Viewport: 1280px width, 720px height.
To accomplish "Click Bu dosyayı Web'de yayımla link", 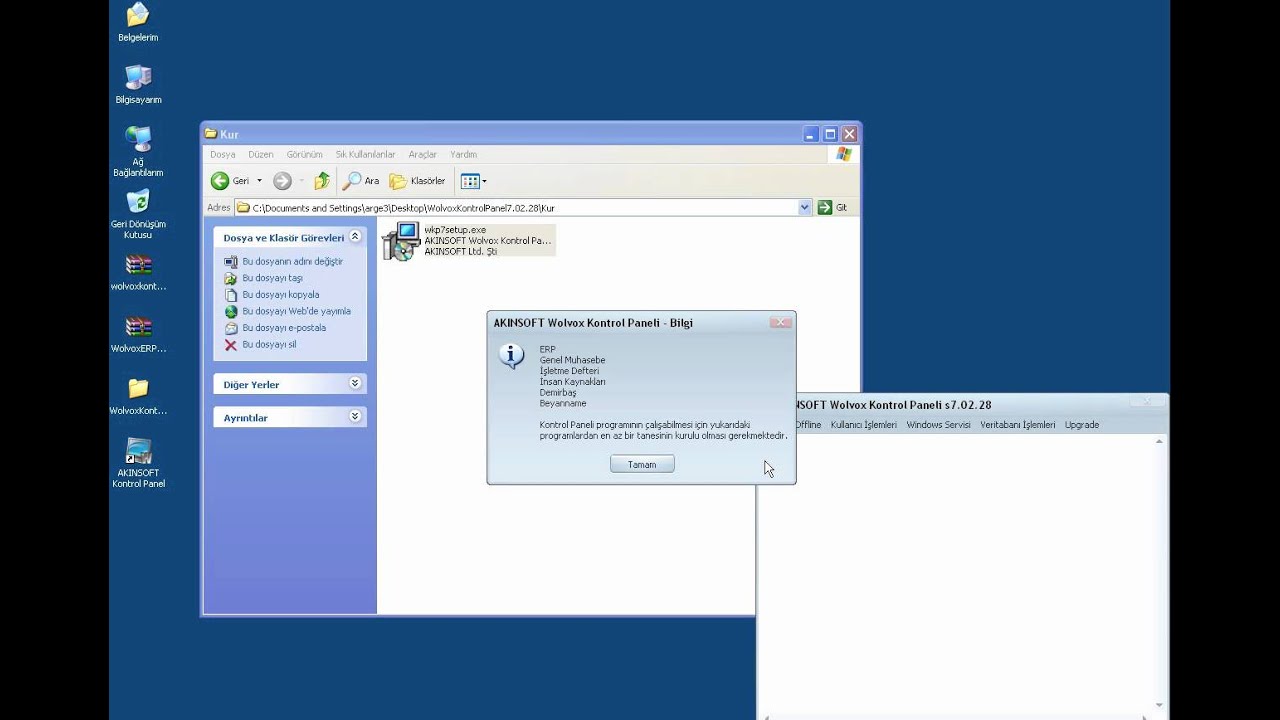I will 296,311.
